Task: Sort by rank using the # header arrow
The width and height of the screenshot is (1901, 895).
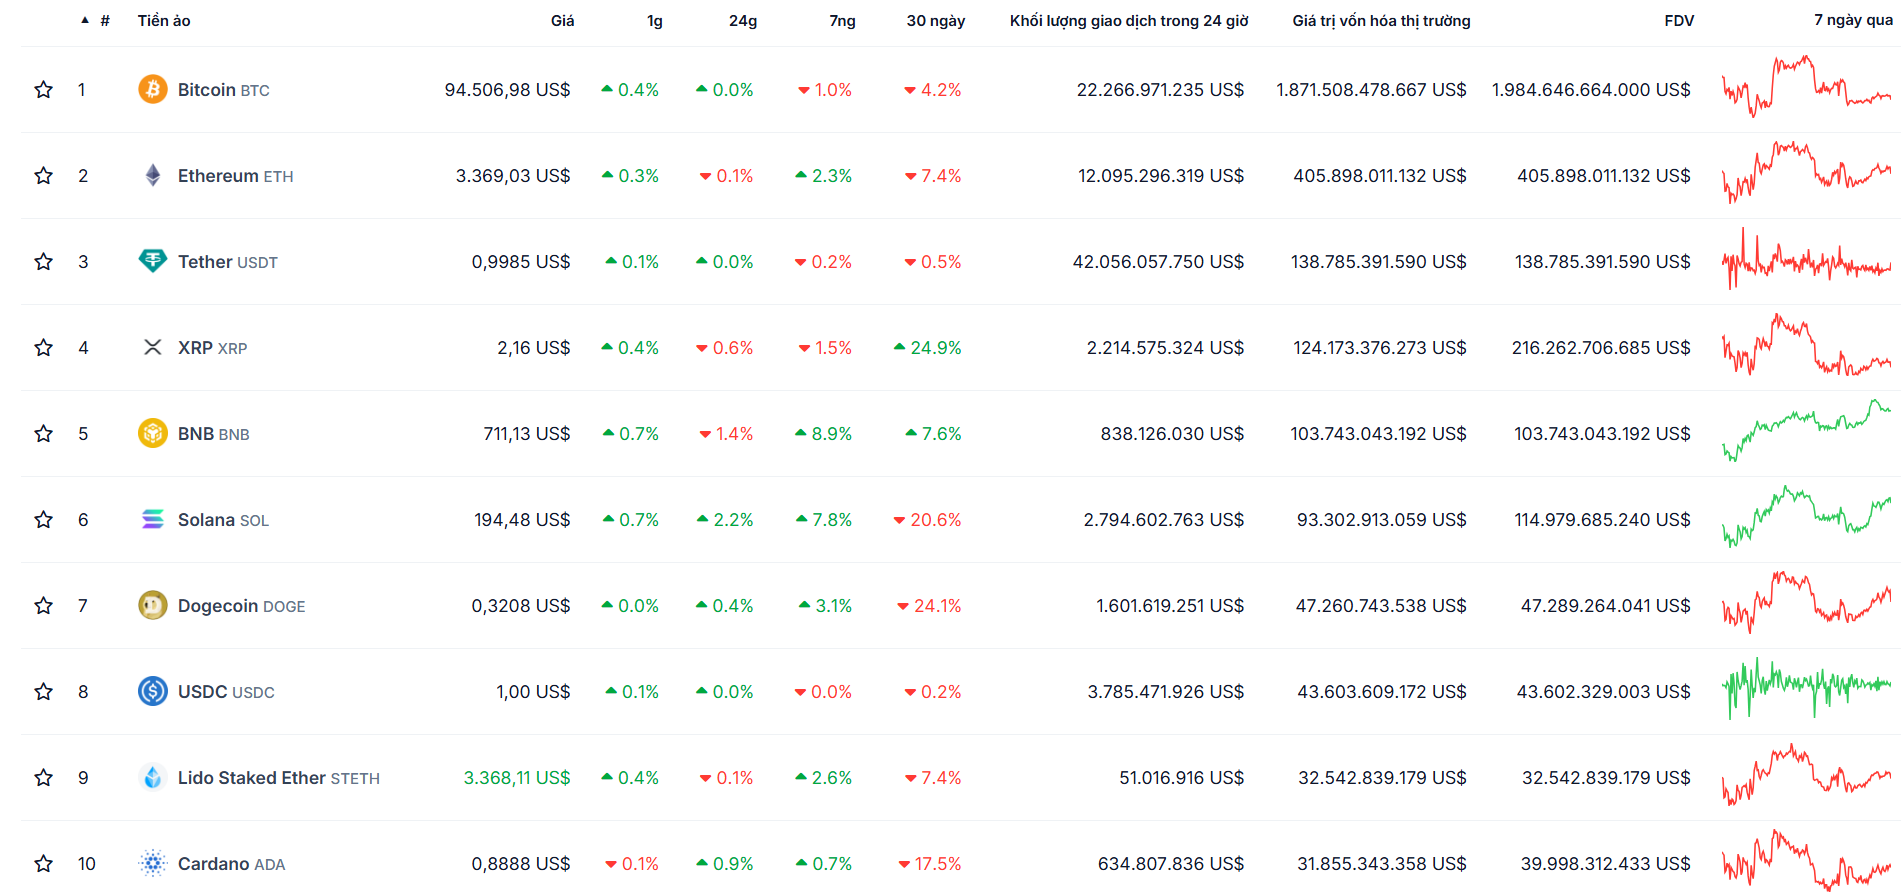Action: (95, 21)
